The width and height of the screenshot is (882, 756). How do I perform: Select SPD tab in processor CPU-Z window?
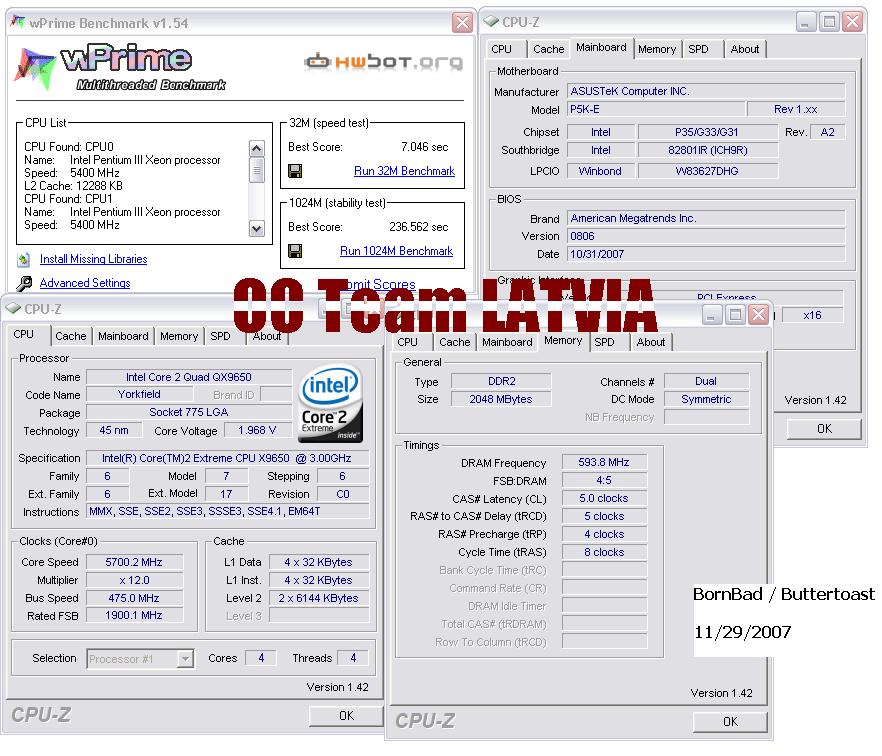click(220, 336)
